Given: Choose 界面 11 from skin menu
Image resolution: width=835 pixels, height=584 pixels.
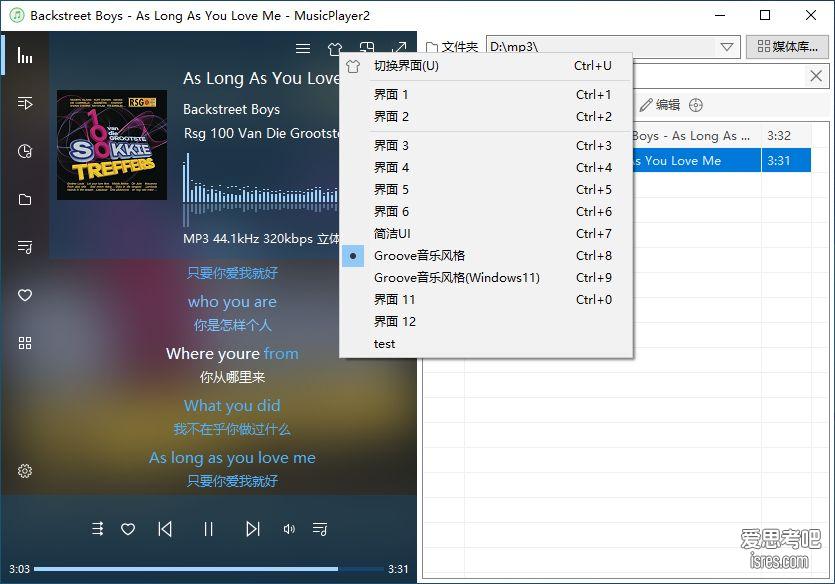Looking at the screenshot, I should click(x=486, y=300).
